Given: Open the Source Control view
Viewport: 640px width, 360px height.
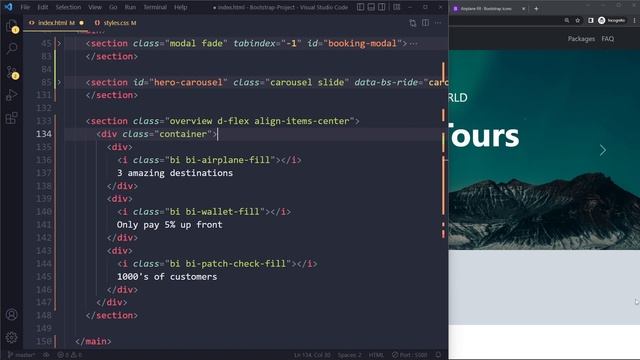Looking at the screenshot, I should click(11, 72).
